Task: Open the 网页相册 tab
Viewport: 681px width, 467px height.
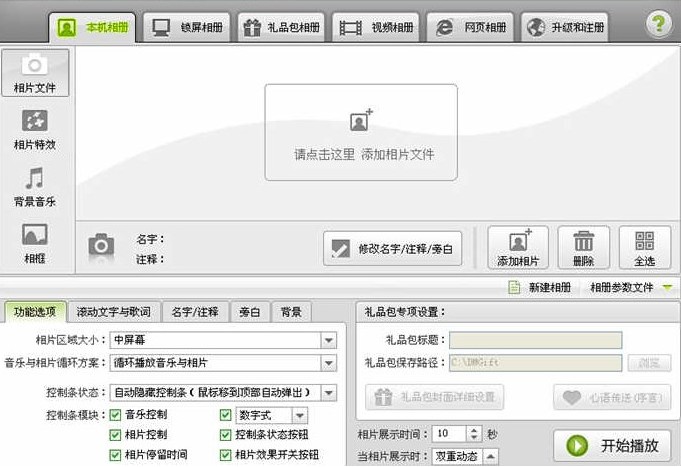Action: tap(470, 27)
